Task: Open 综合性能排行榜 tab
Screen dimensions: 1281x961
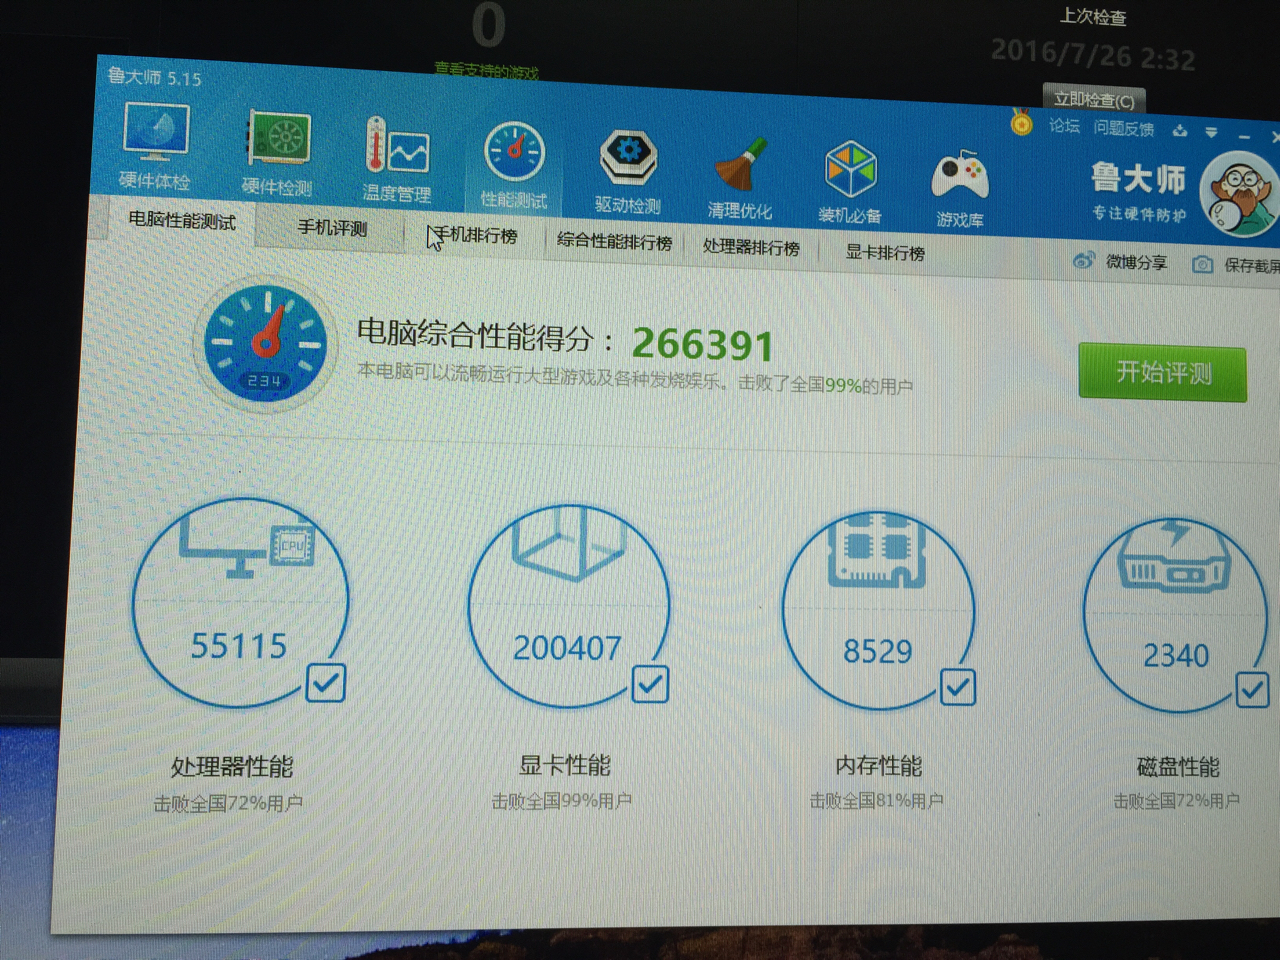Action: [614, 242]
